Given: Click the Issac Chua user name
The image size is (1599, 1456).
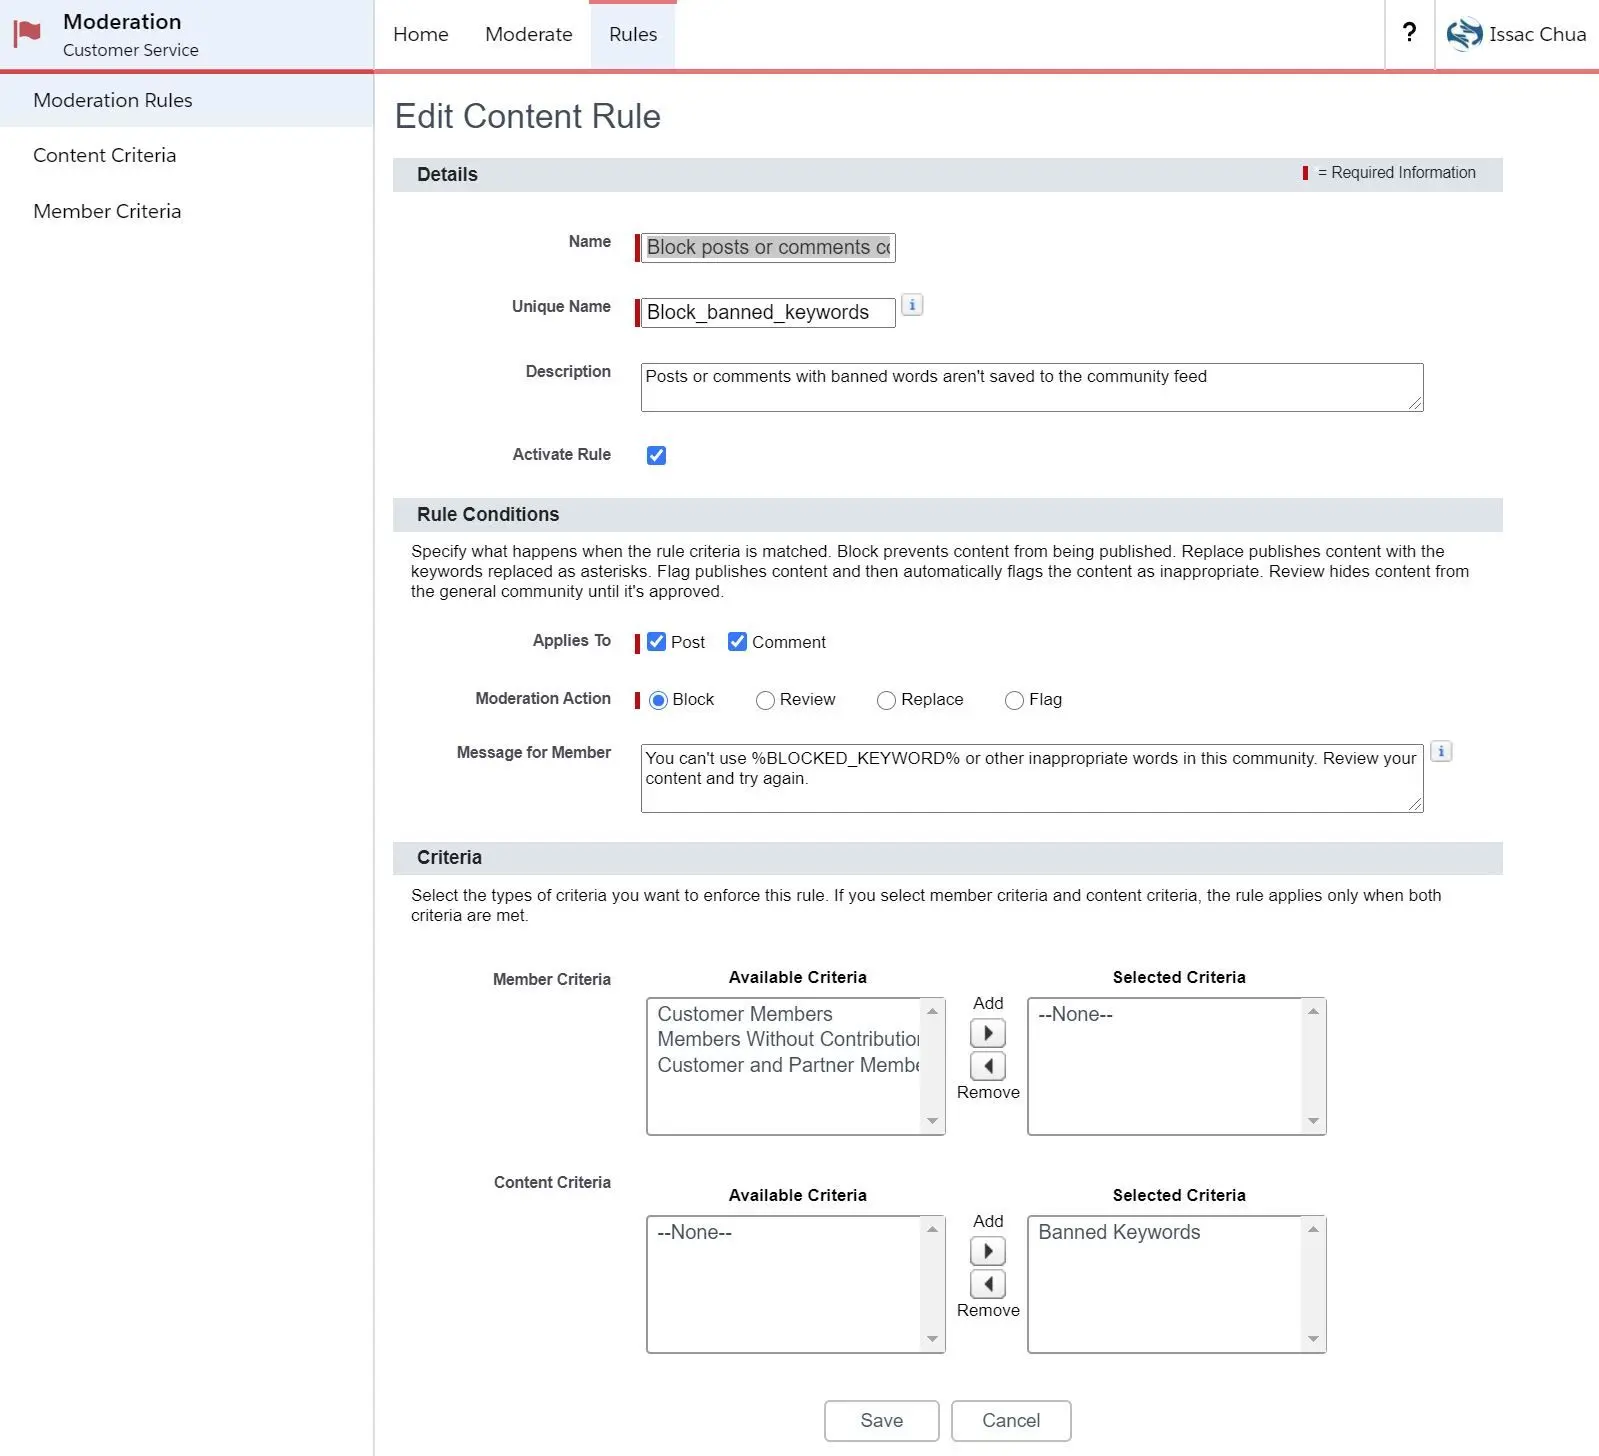Looking at the screenshot, I should click(x=1537, y=34).
